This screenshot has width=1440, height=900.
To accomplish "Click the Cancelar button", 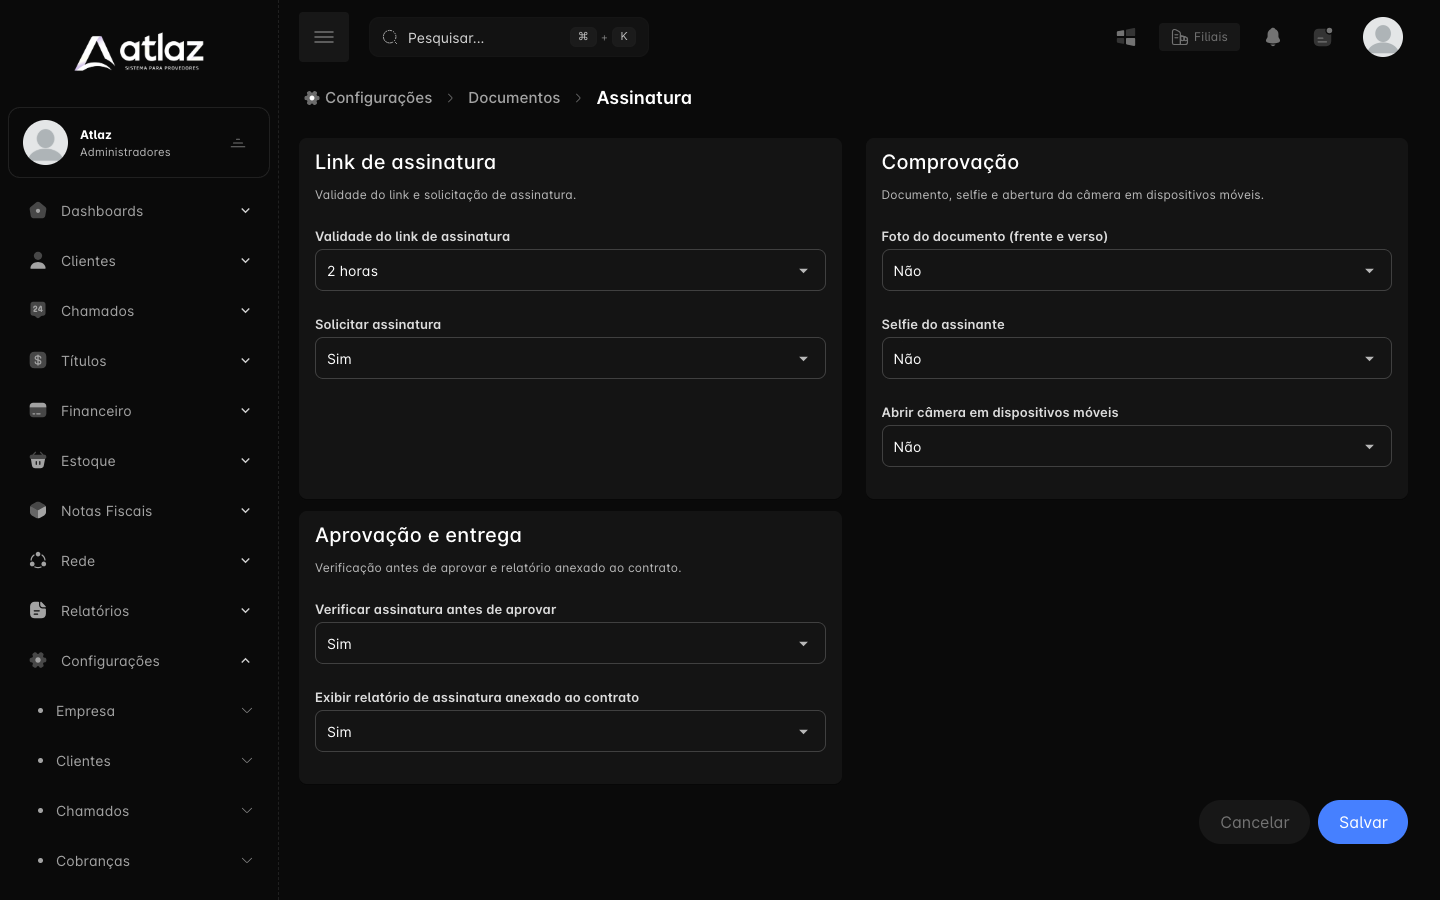I will [x=1254, y=822].
